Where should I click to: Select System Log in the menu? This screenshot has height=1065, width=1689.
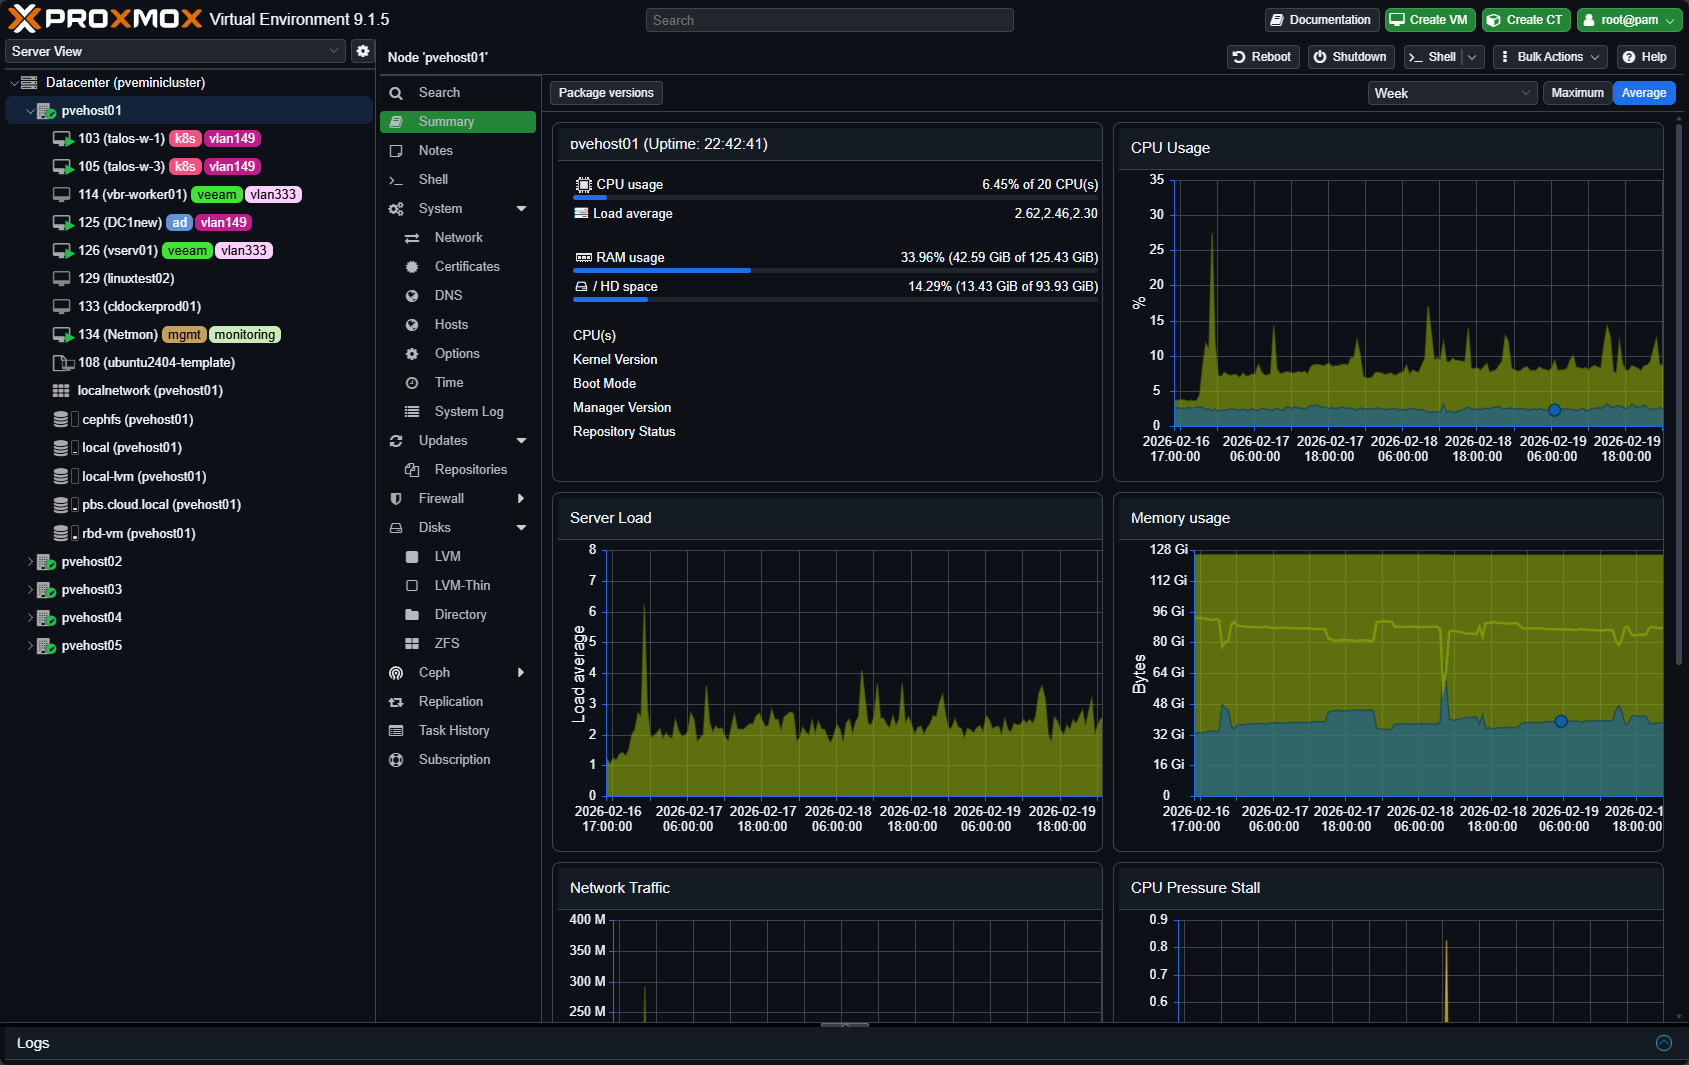point(468,412)
